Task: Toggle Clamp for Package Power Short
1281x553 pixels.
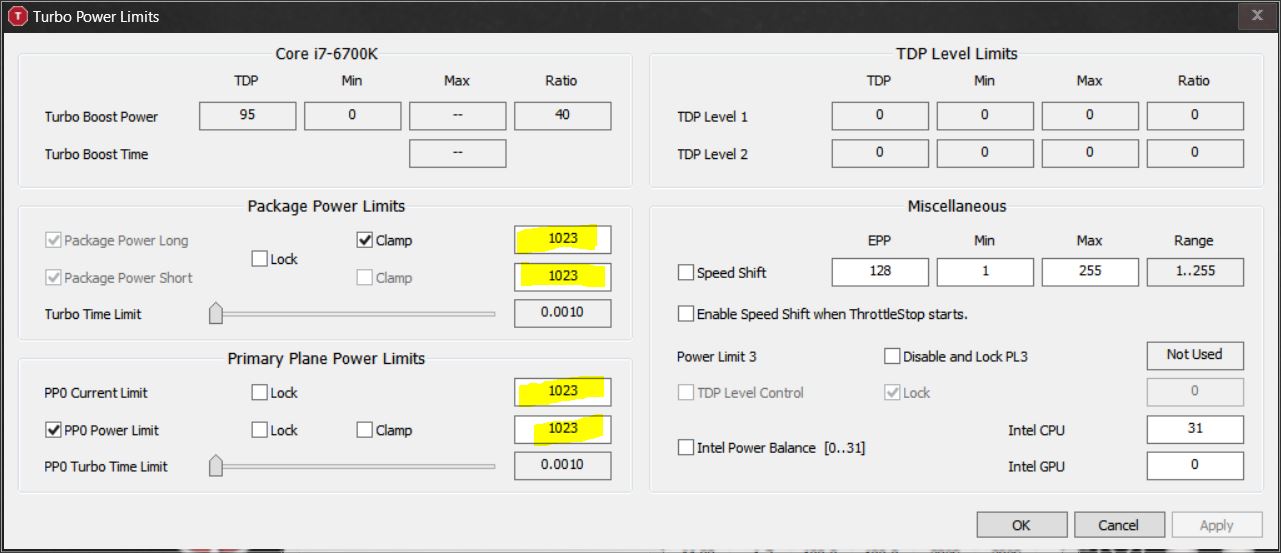Action: click(x=365, y=277)
